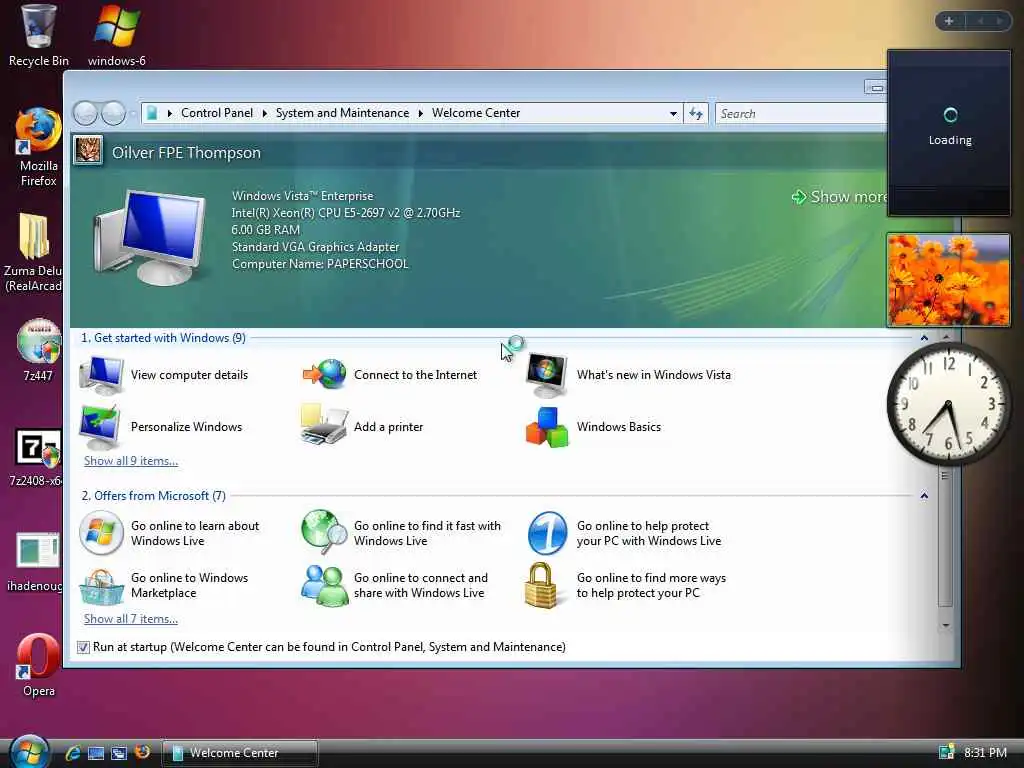The image size is (1024, 768).
Task: Expand the arrow after Control Panel breadcrumb
Action: [264, 114]
